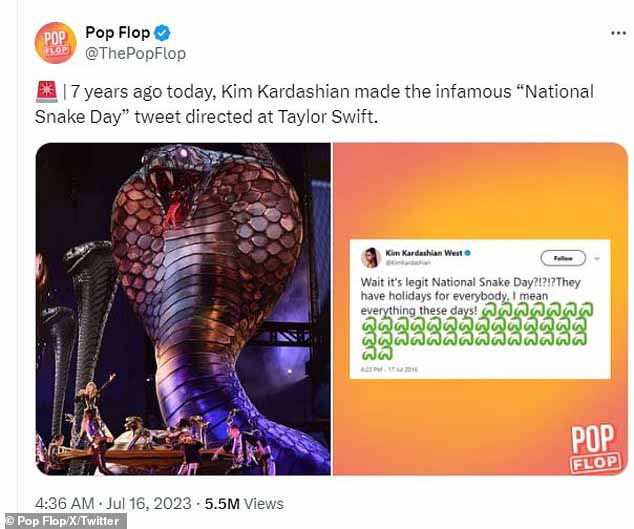634x529 pixels.
Task: Click the Pop Flop display name
Action: coord(118,32)
